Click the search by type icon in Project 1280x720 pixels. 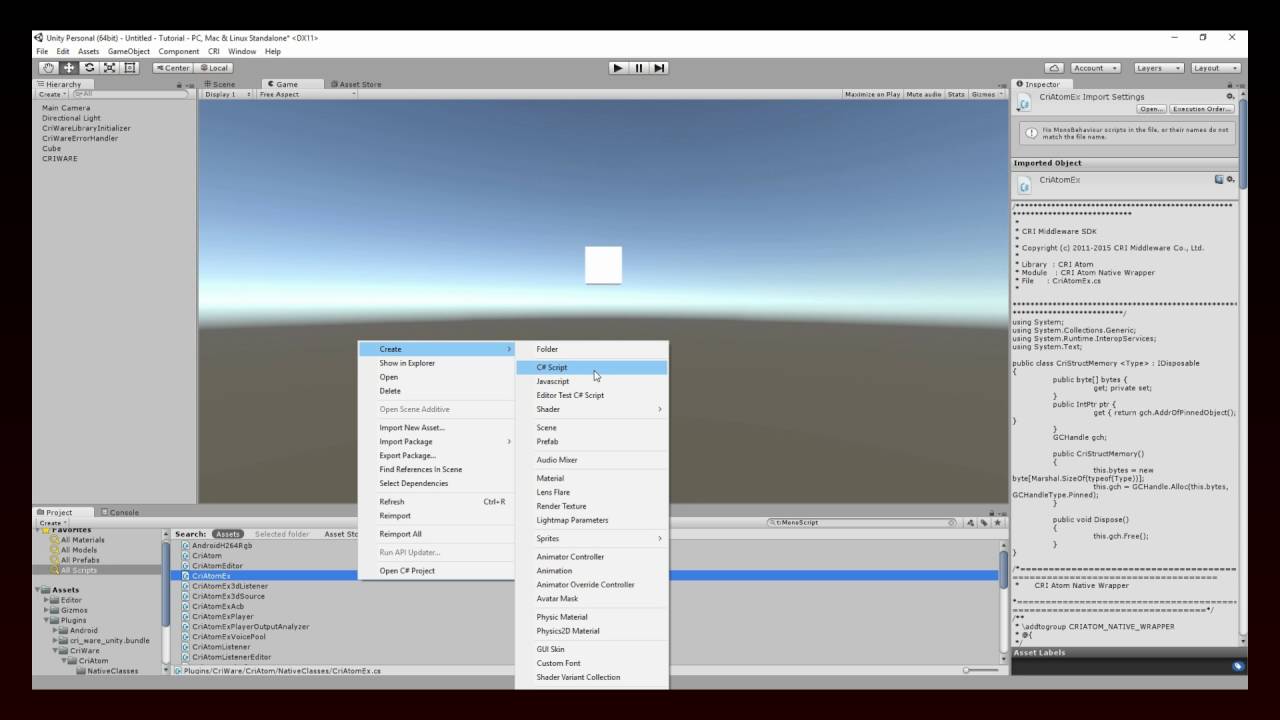pos(971,522)
